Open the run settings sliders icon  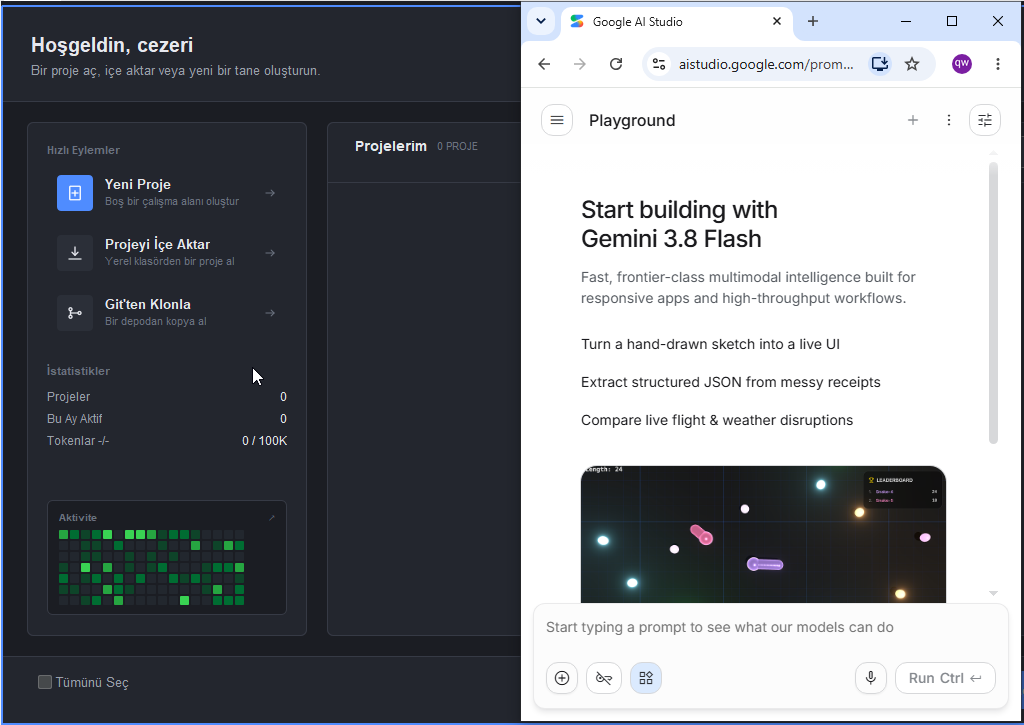tap(985, 120)
